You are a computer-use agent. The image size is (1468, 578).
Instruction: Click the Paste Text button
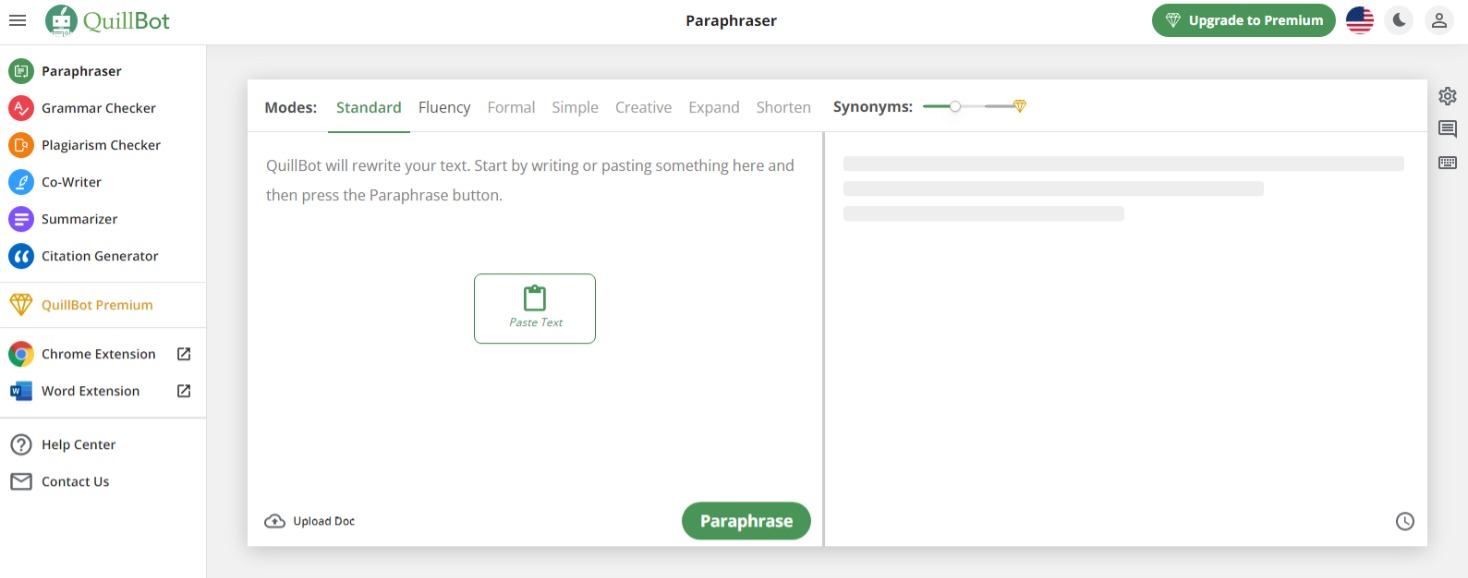(x=535, y=309)
